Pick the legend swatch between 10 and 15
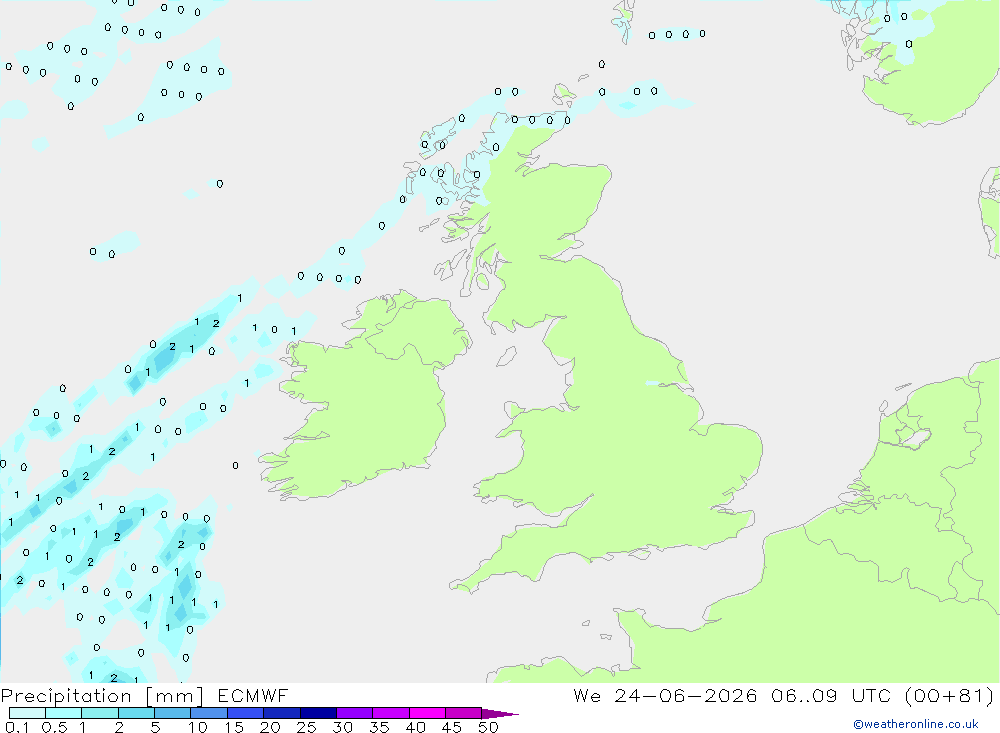1000x733 pixels. coord(209,713)
